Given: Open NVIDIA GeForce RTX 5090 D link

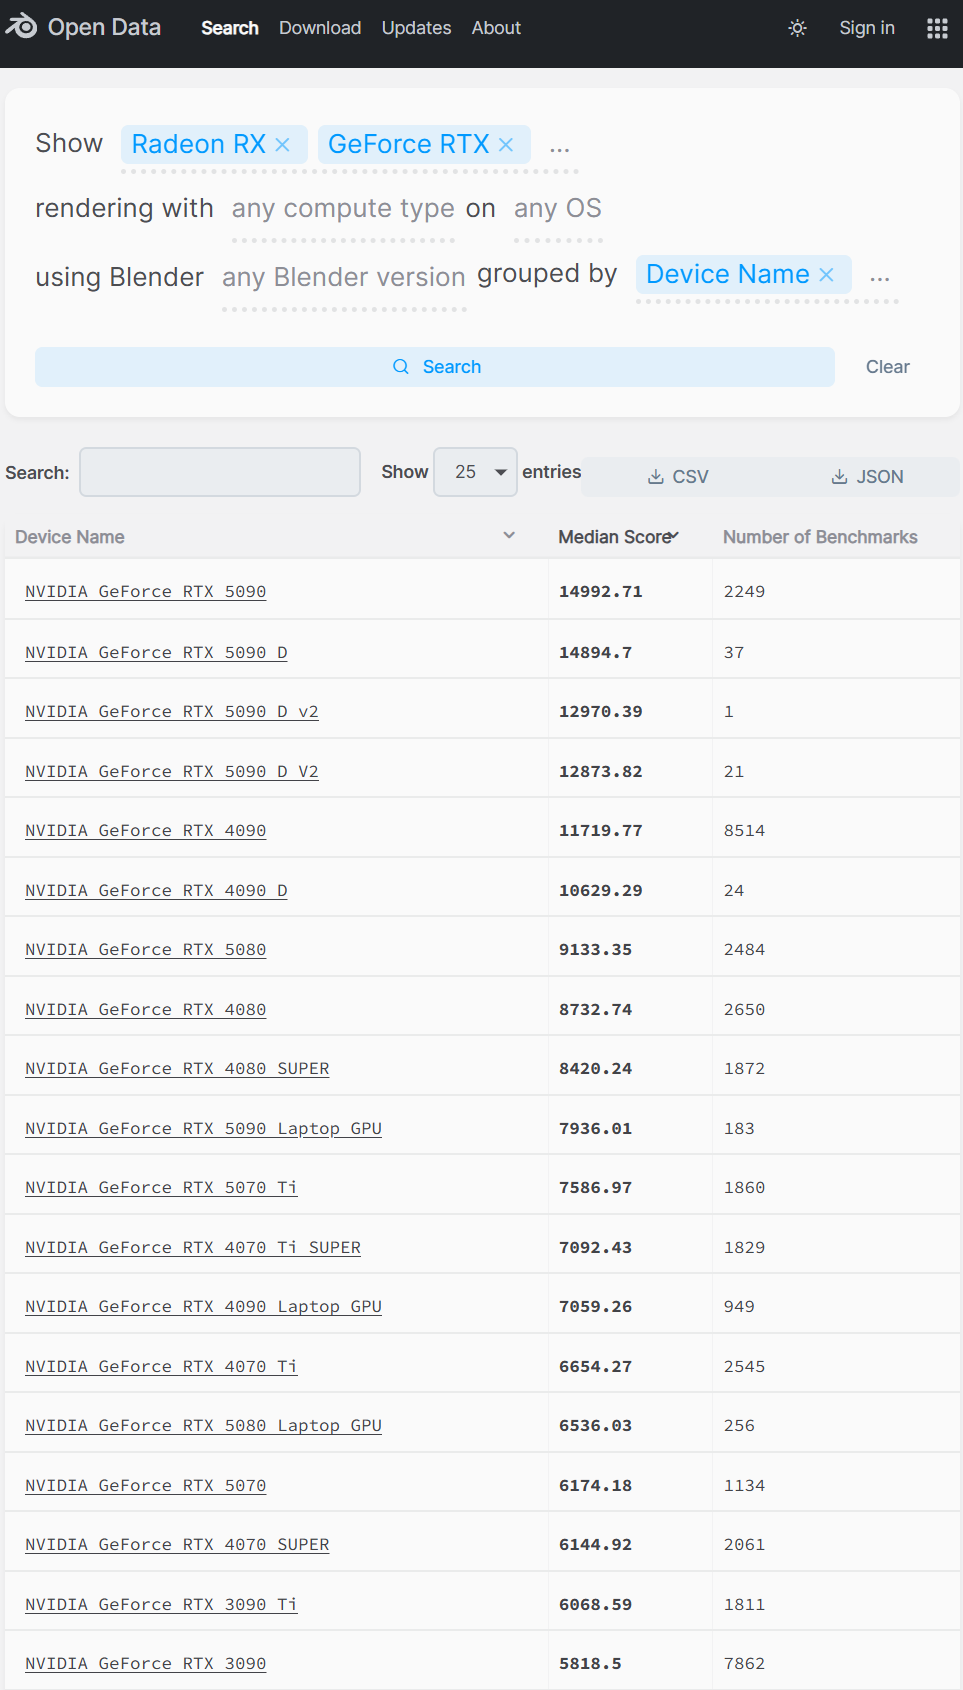Looking at the screenshot, I should (x=156, y=653).
